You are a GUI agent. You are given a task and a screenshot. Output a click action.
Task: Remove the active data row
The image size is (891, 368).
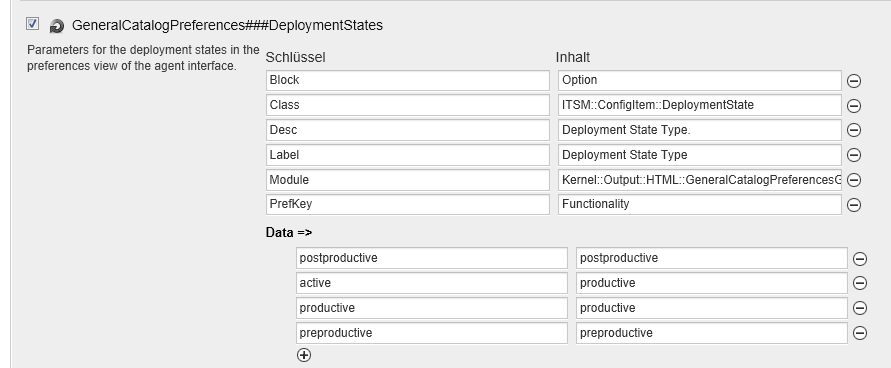point(860,283)
